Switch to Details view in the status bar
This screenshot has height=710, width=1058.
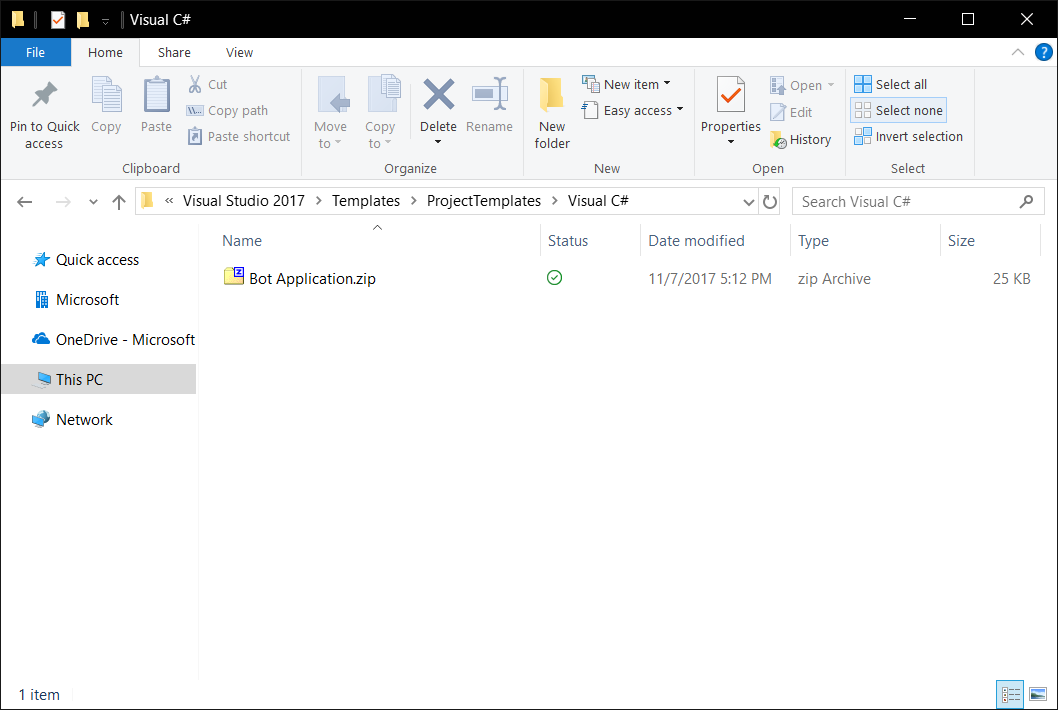[x=1010, y=694]
